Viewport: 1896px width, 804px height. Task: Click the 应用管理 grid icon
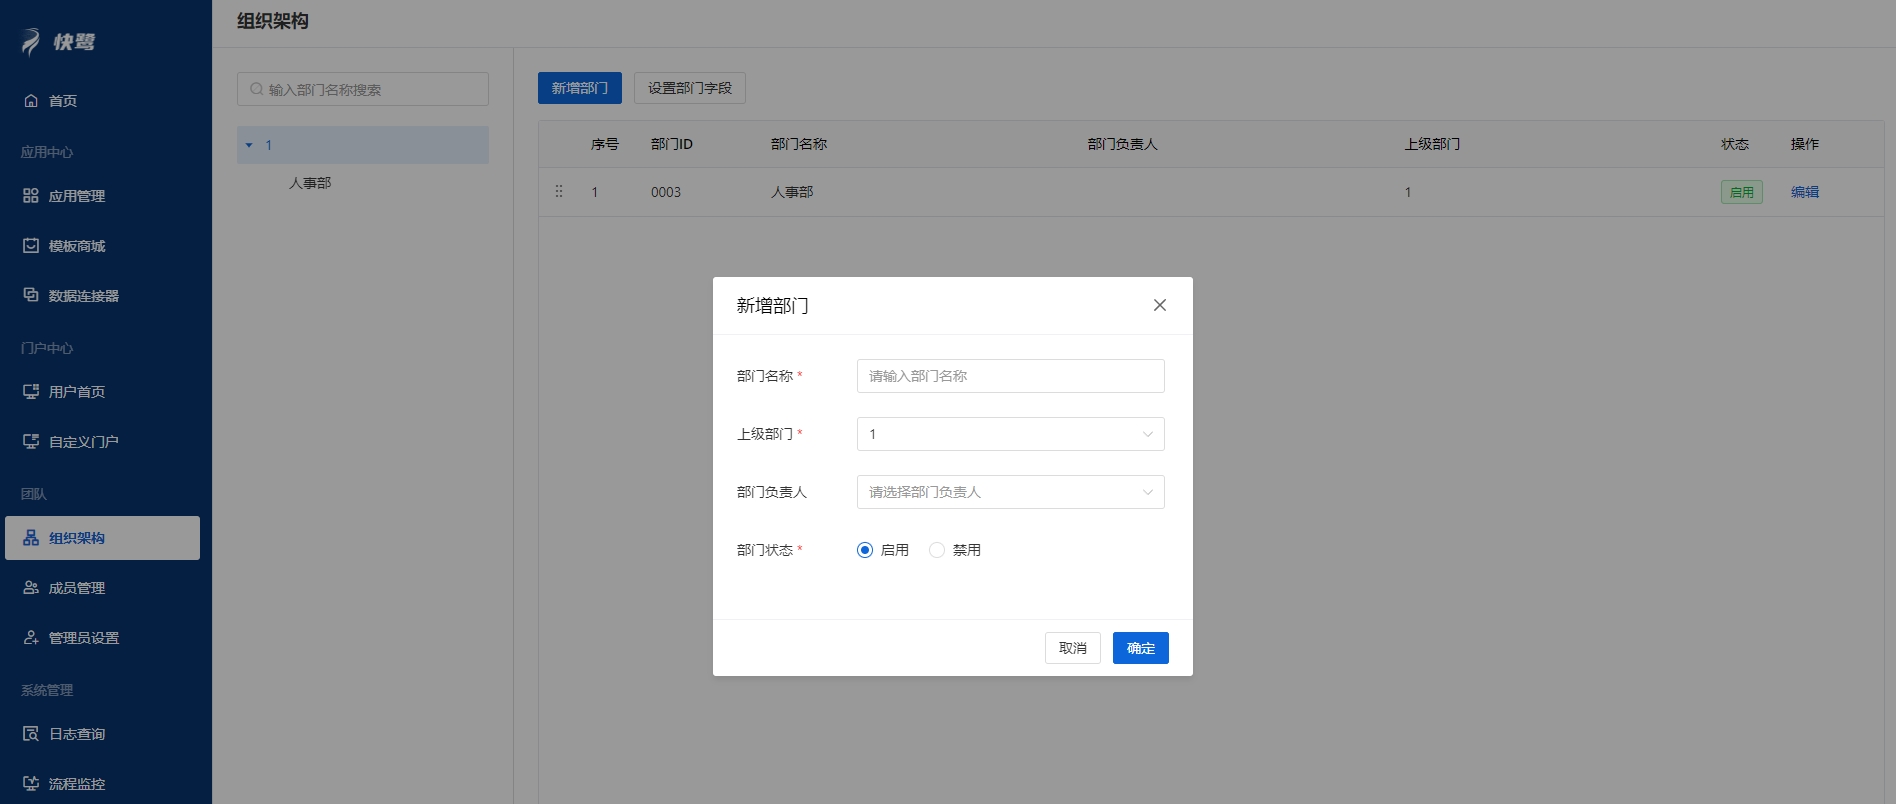pos(31,196)
